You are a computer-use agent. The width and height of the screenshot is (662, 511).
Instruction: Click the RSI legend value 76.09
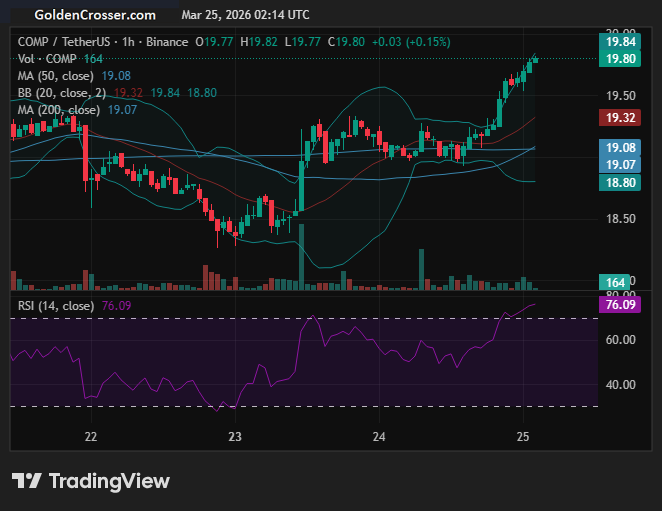pyautogui.click(x=117, y=306)
